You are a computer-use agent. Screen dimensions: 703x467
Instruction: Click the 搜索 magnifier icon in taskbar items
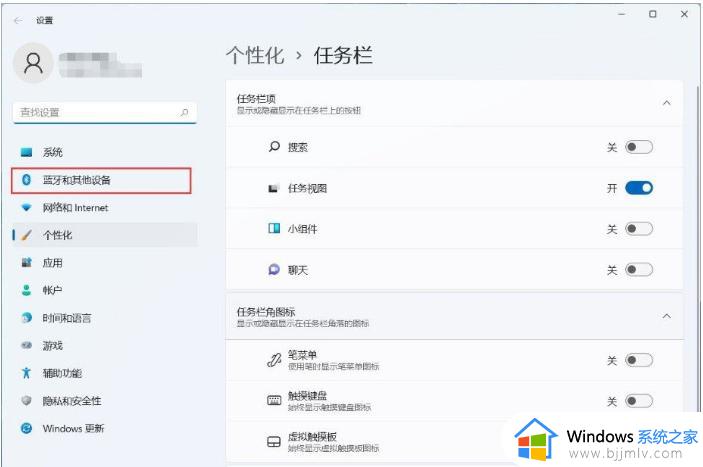pos(274,147)
